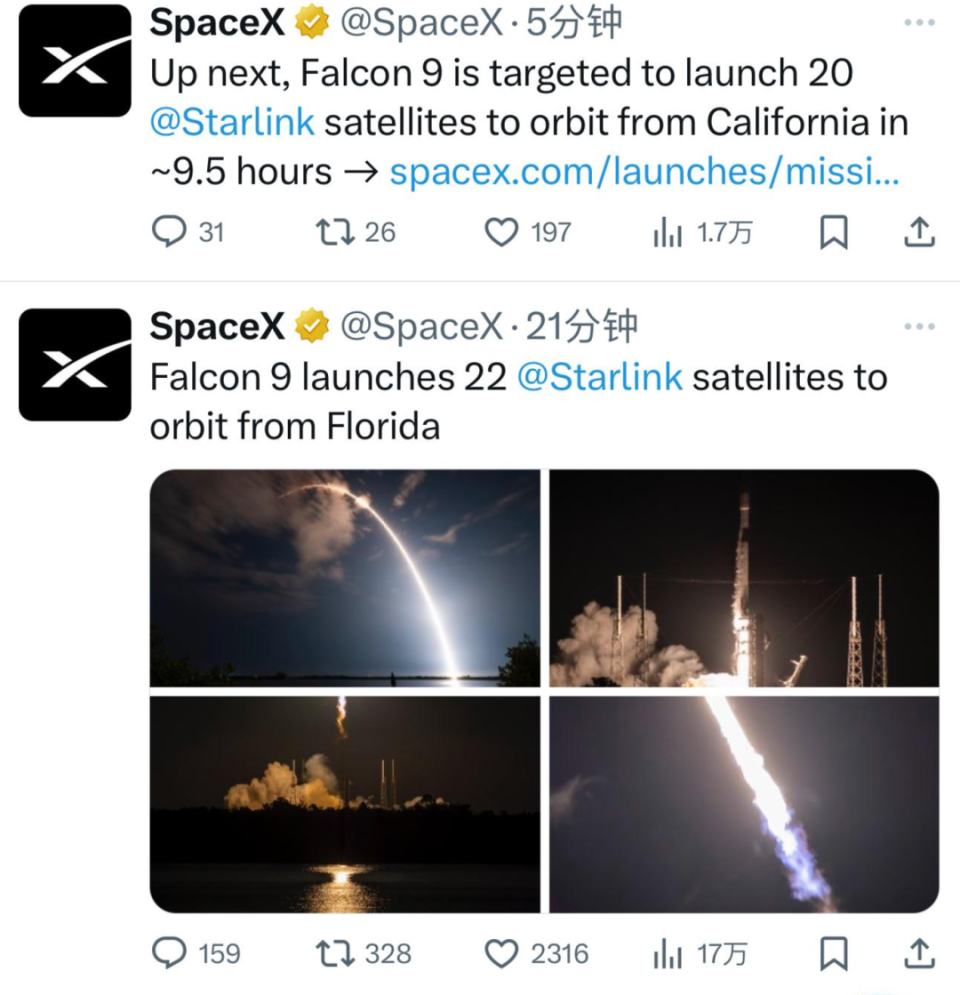This screenshot has width=960, height=995.
Task: Open more options for the 5分钟 tweet
Action: tap(919, 22)
